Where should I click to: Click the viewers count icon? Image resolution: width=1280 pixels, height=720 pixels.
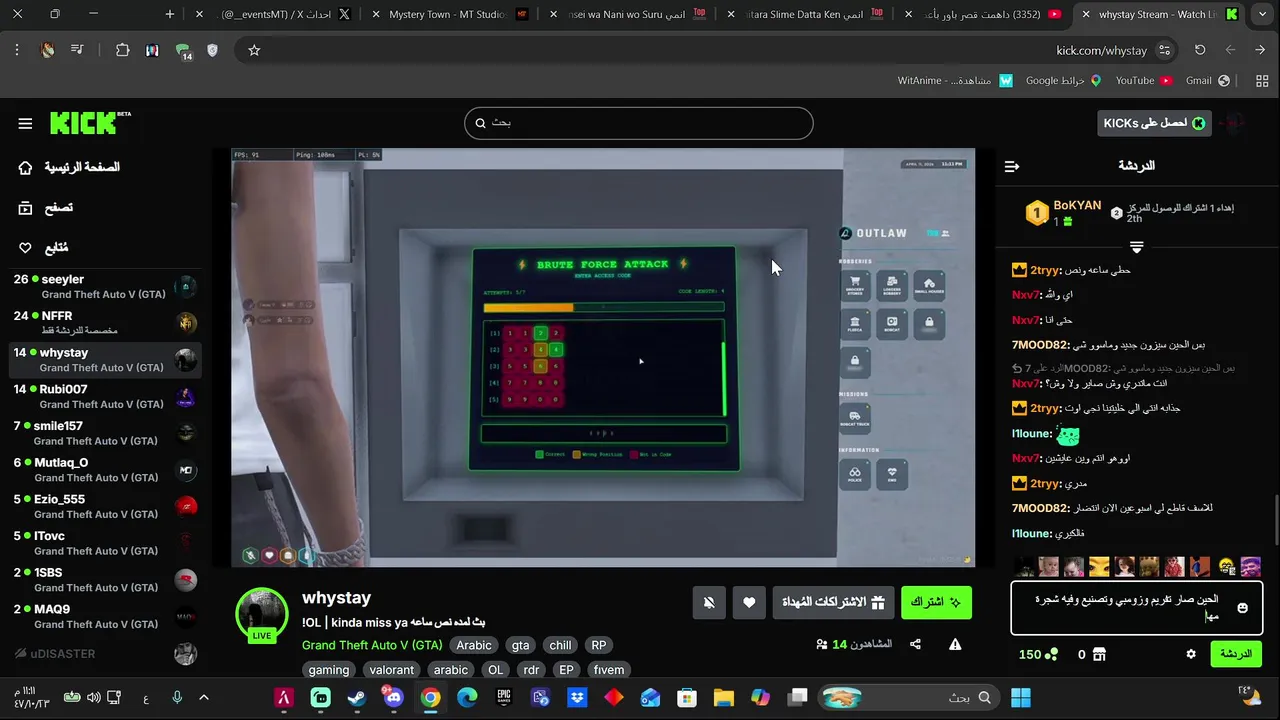(821, 645)
